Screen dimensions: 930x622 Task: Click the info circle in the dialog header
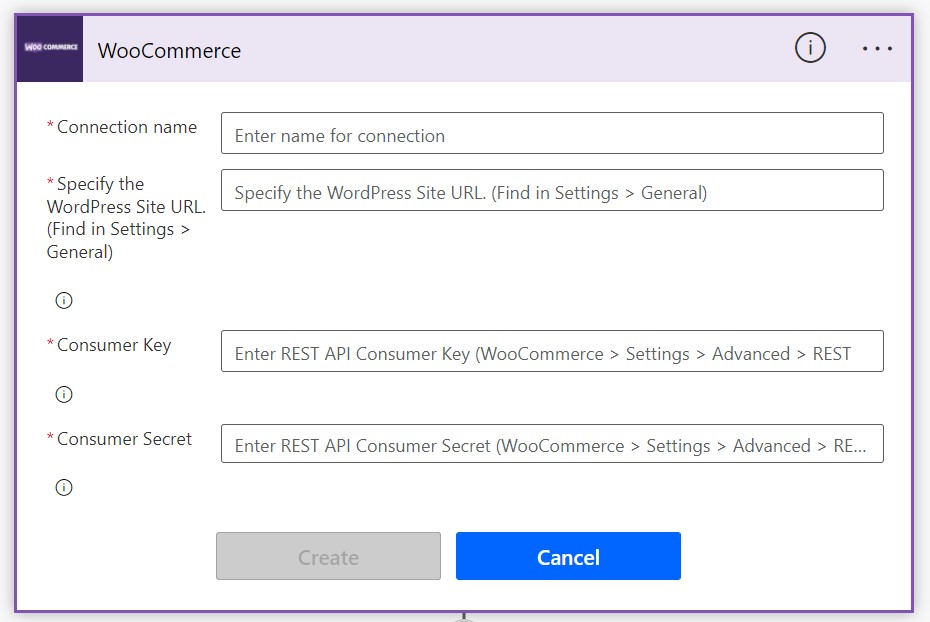coord(810,47)
